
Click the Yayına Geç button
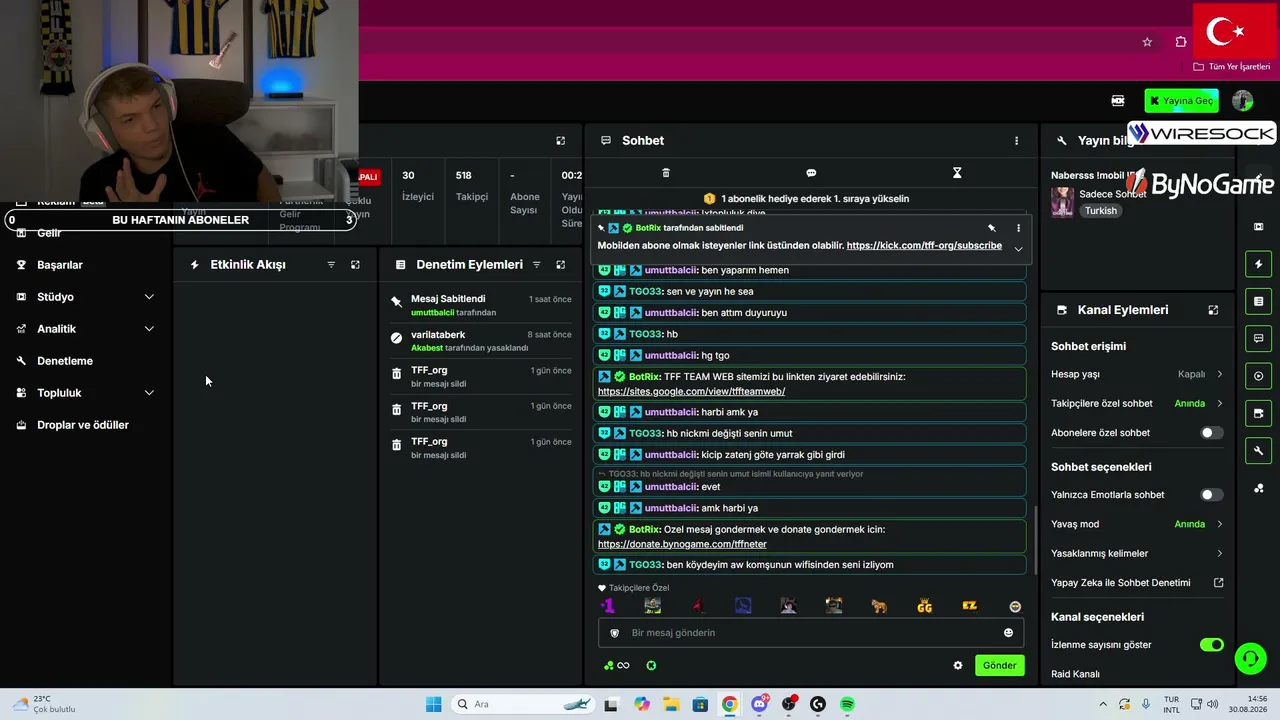1181,101
